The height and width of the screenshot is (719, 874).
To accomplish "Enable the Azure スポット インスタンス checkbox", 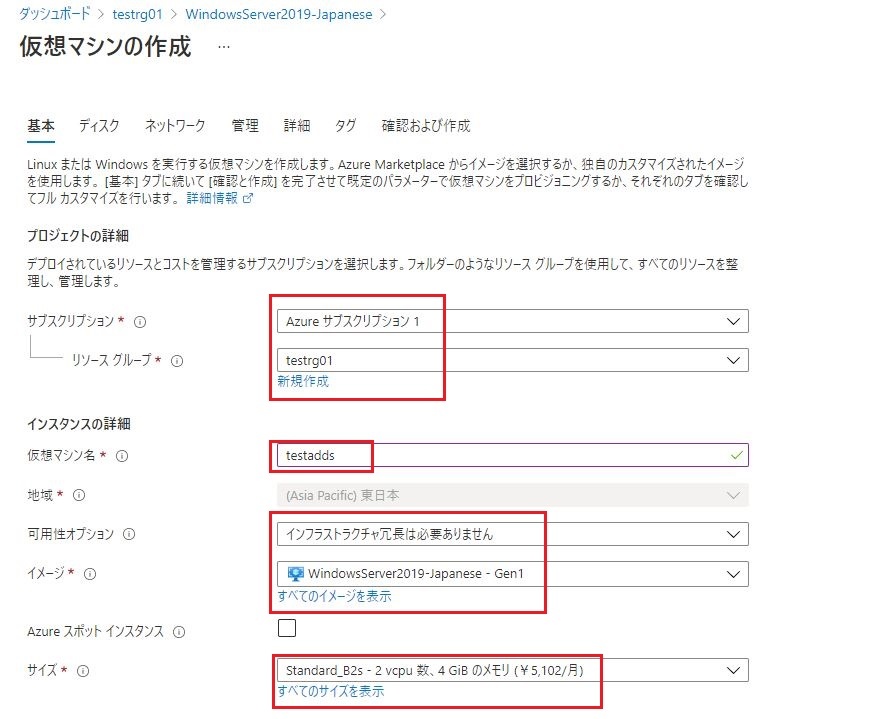I will point(287,628).
